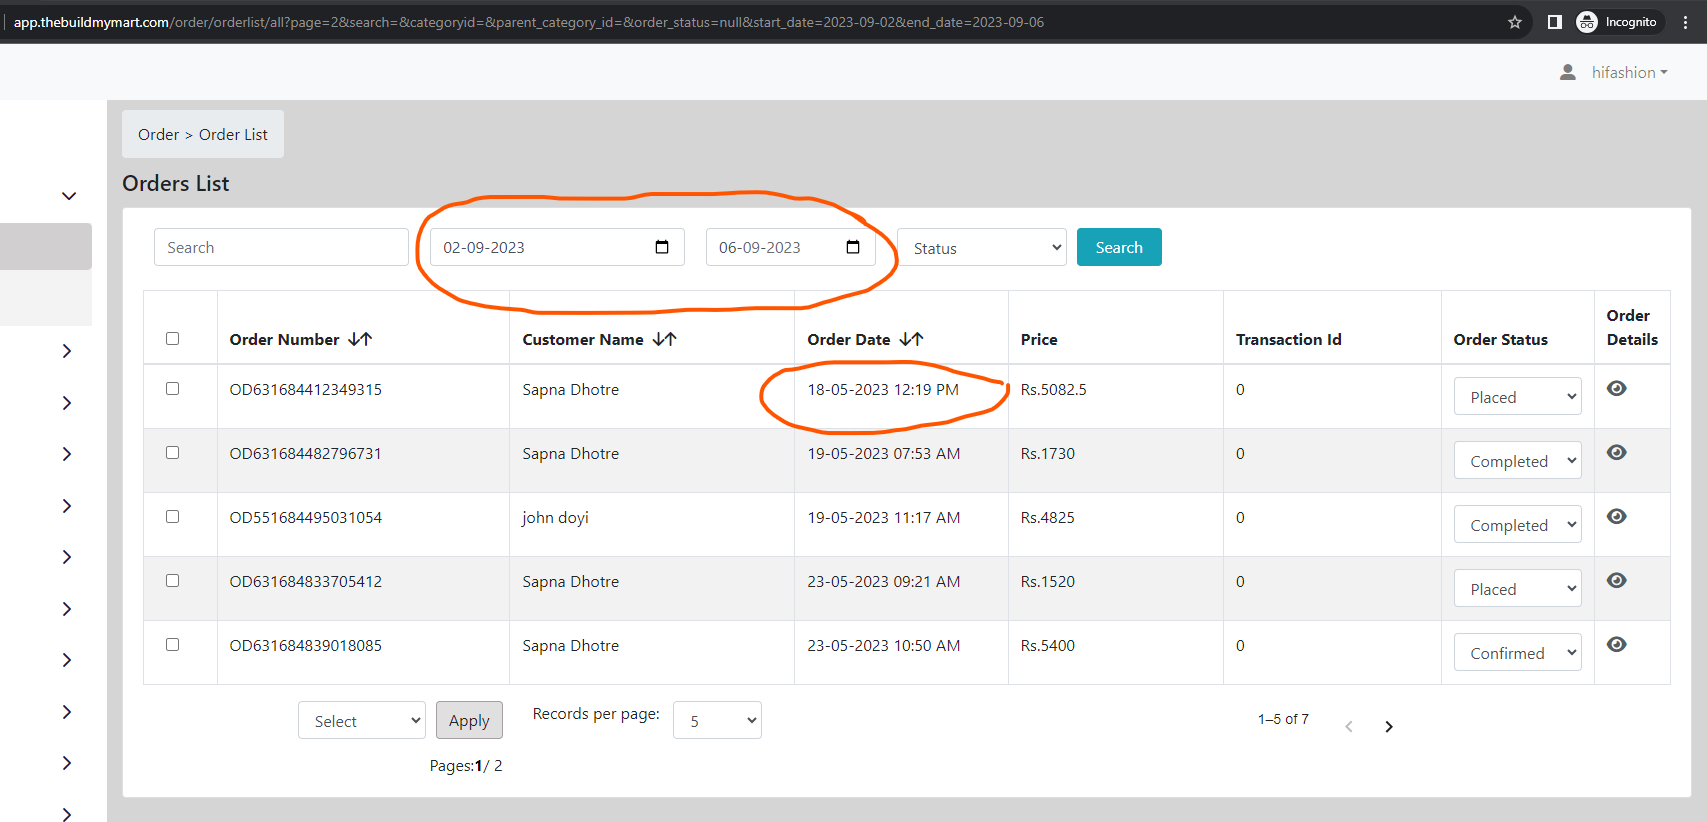Open status dropdown for john doyi's order
Image resolution: width=1707 pixels, height=822 pixels.
[1518, 525]
